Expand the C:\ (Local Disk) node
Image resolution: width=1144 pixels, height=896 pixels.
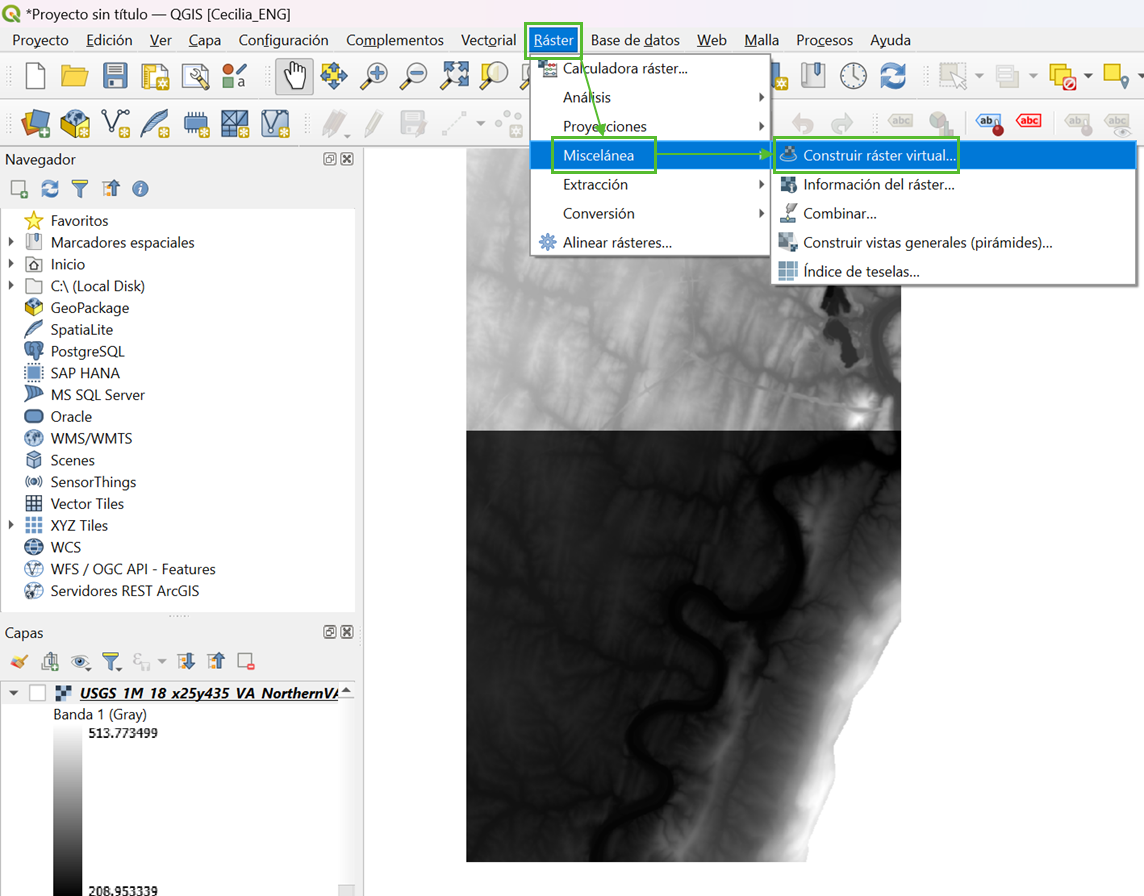[x=11, y=286]
